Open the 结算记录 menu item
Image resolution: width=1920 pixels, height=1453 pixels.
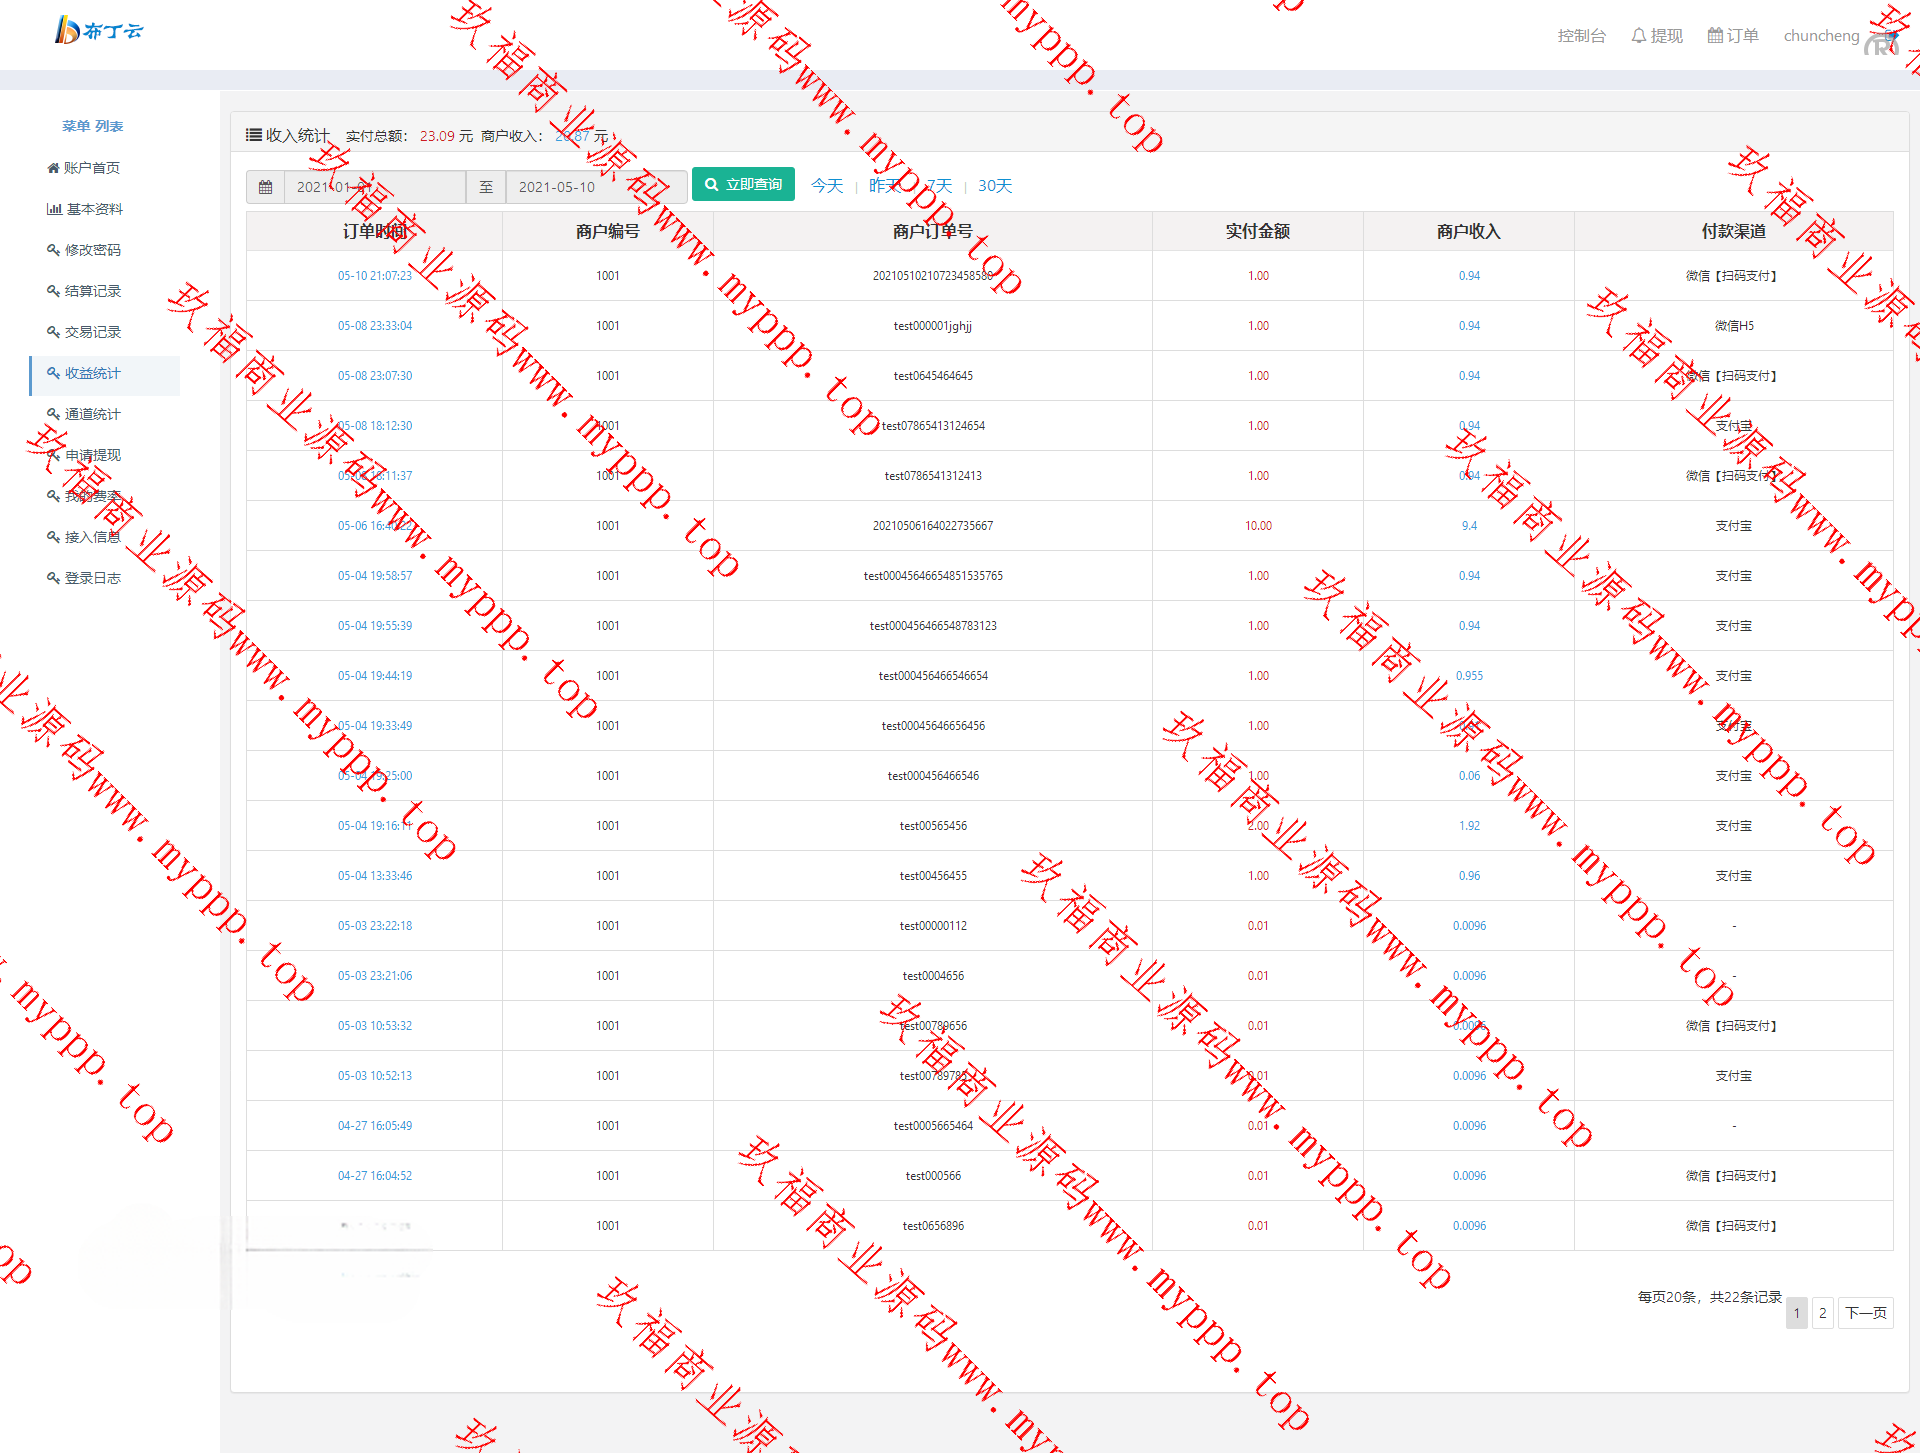92,291
